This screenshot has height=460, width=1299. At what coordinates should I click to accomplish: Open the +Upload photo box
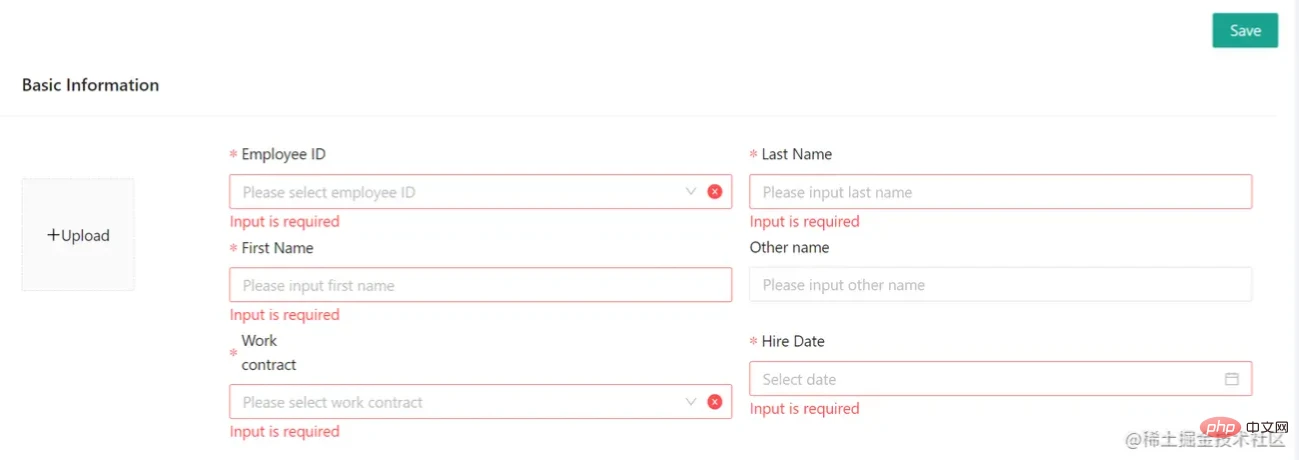tap(78, 235)
